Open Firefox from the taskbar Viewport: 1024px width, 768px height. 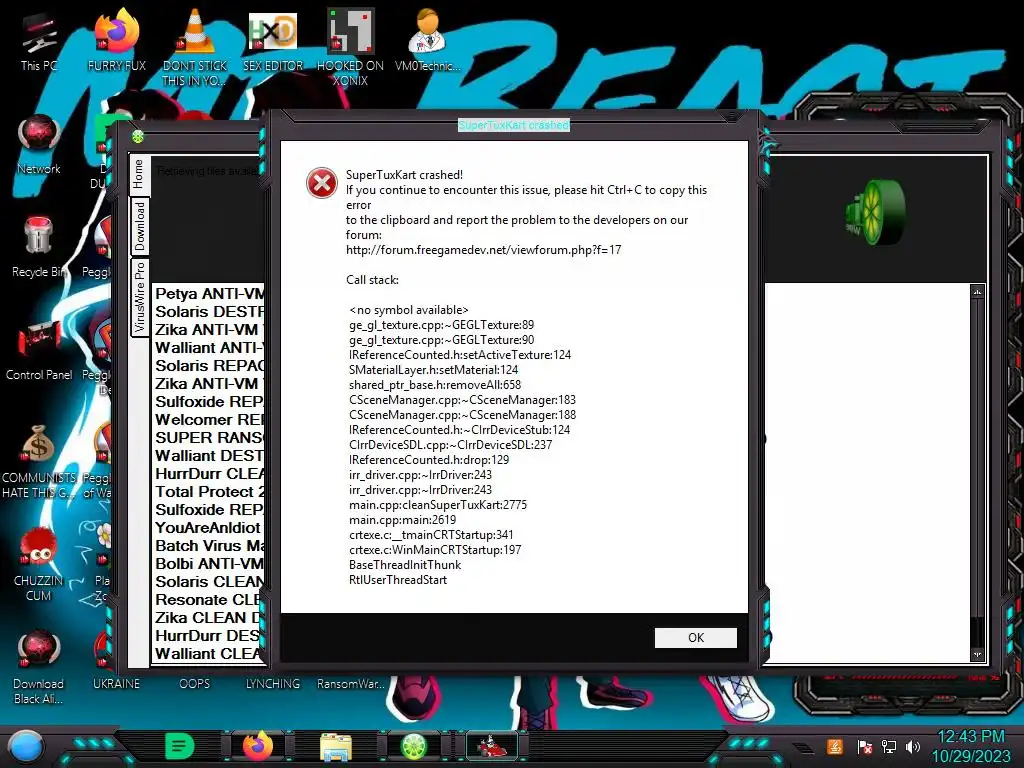click(258, 746)
